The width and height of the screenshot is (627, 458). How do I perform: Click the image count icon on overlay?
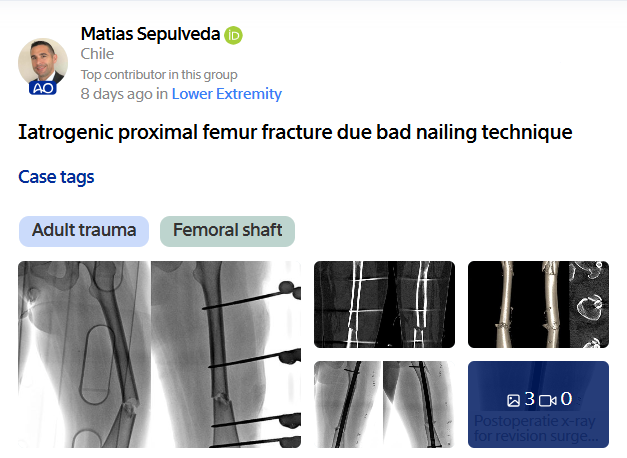pos(513,400)
